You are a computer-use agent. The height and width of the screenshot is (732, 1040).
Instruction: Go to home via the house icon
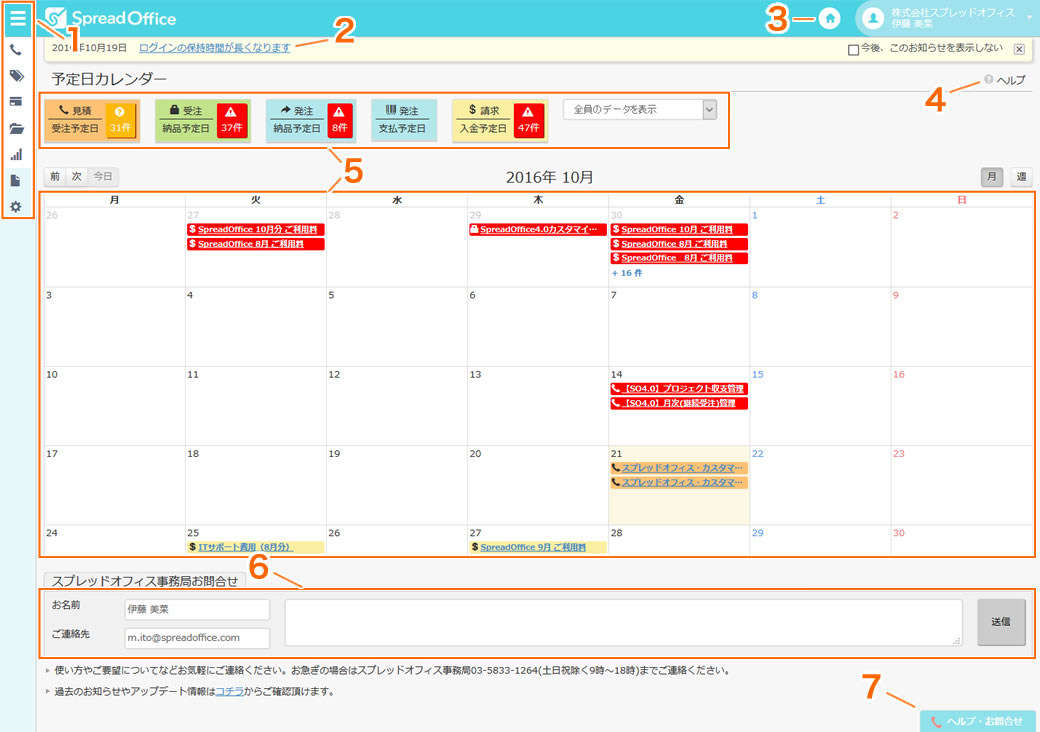coord(829,19)
